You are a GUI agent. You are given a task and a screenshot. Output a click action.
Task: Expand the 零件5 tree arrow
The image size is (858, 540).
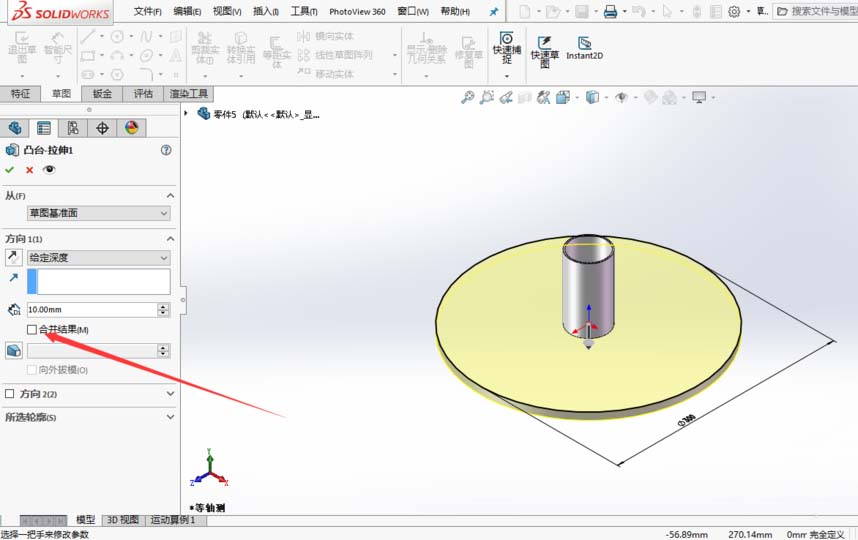click(186, 113)
